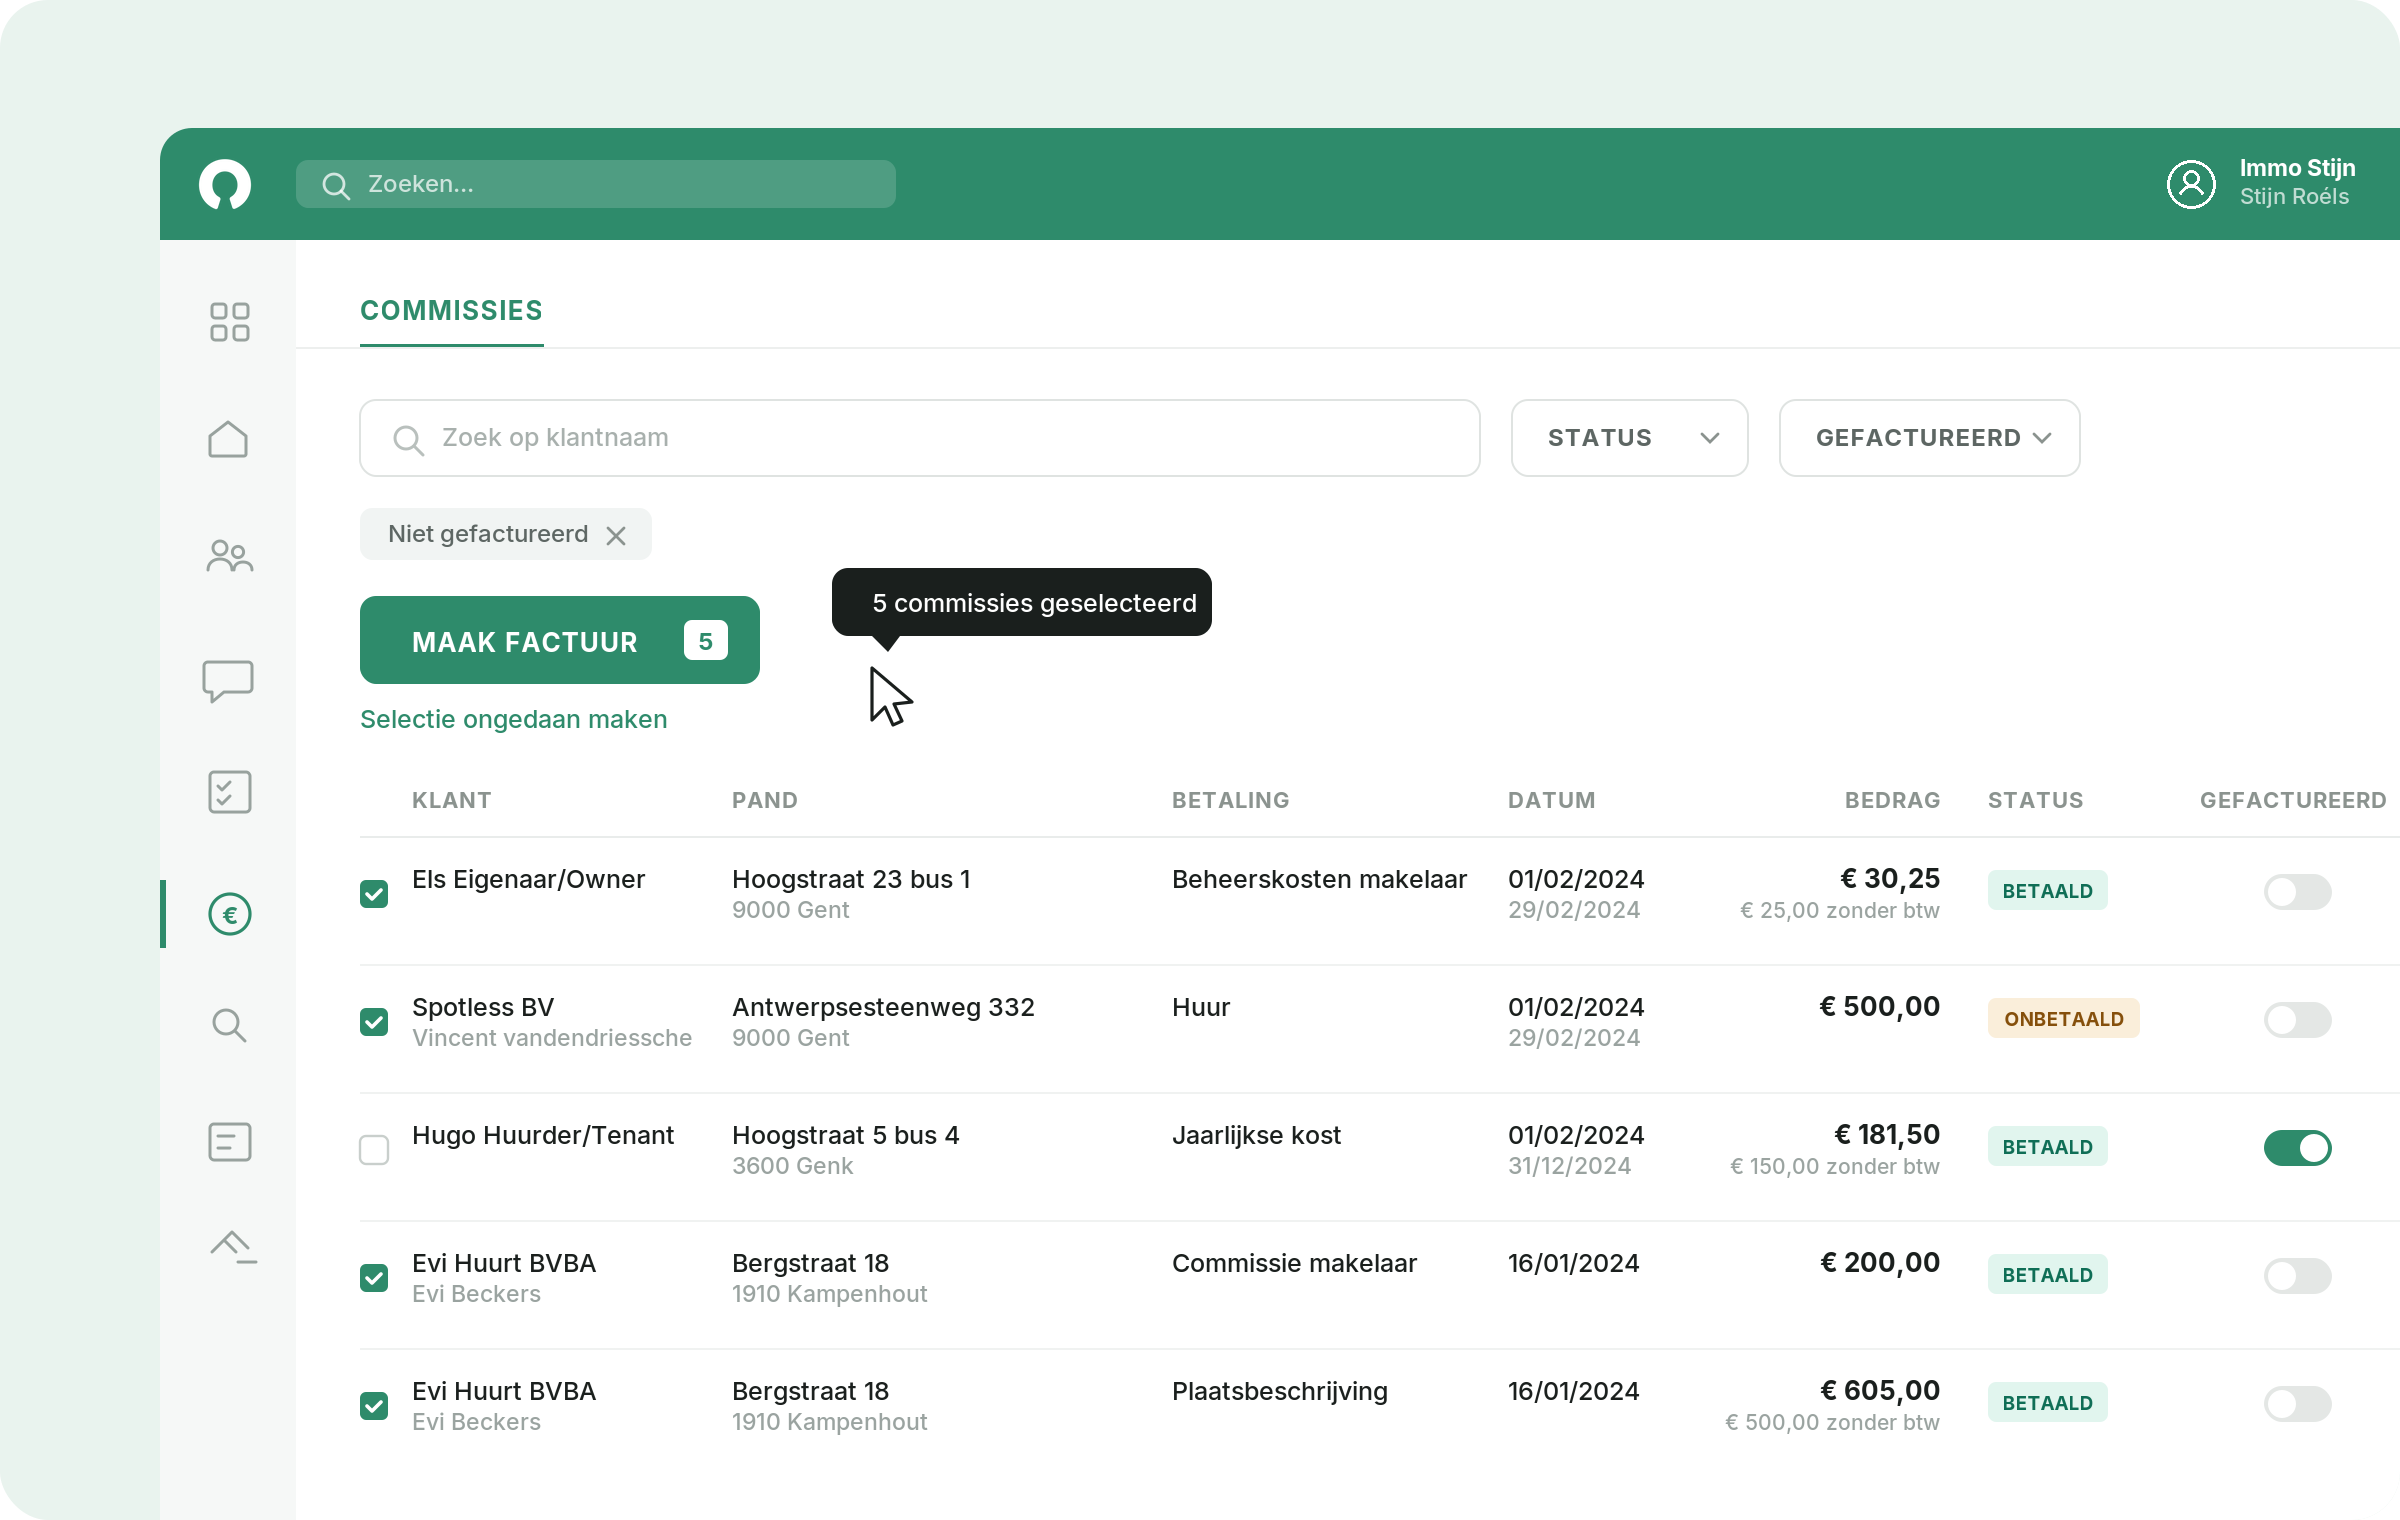The width and height of the screenshot is (2400, 1520).
Task: Click magnifier icon in klantnaam search field
Action: 408,439
